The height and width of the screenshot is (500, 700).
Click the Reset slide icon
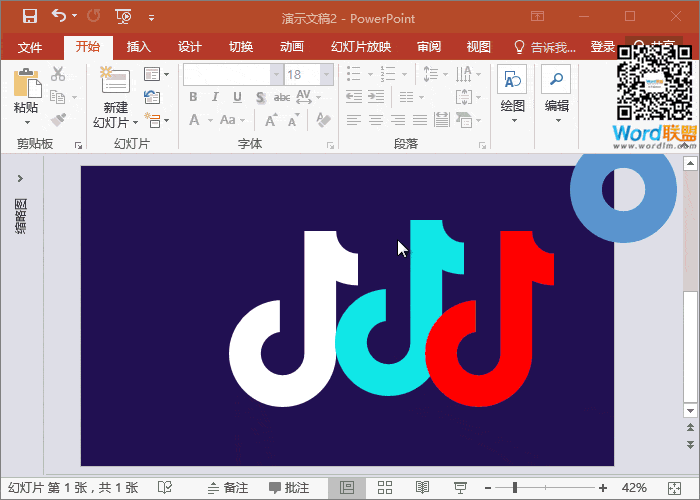coord(152,97)
